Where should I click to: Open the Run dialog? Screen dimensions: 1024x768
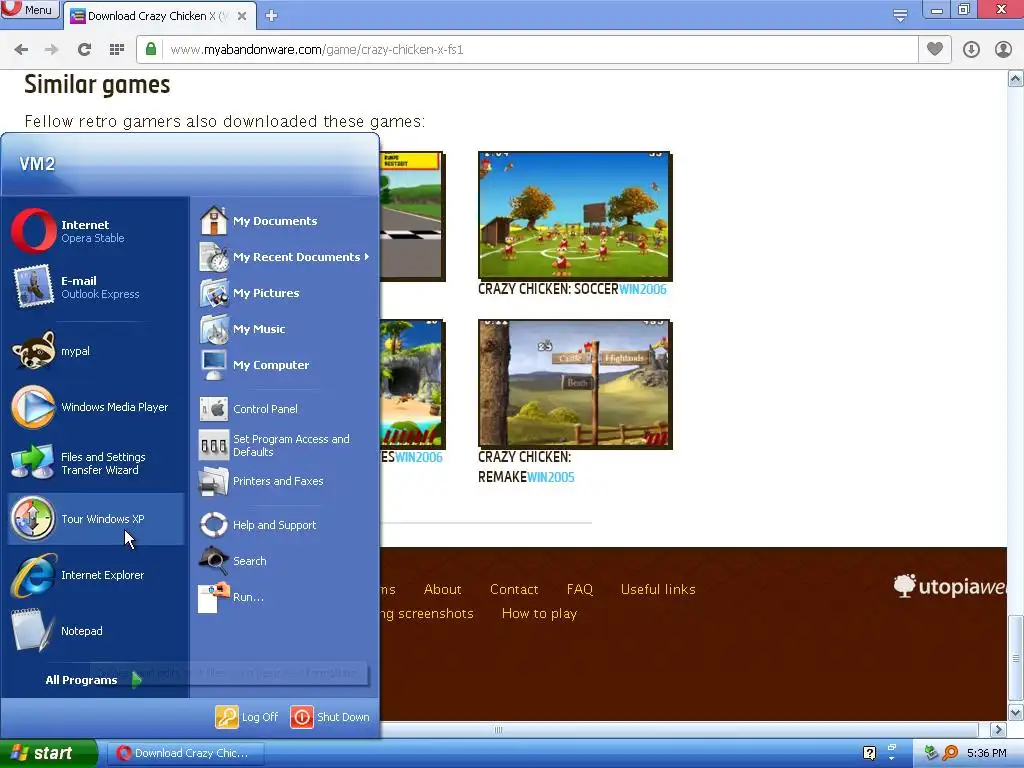pos(284,597)
